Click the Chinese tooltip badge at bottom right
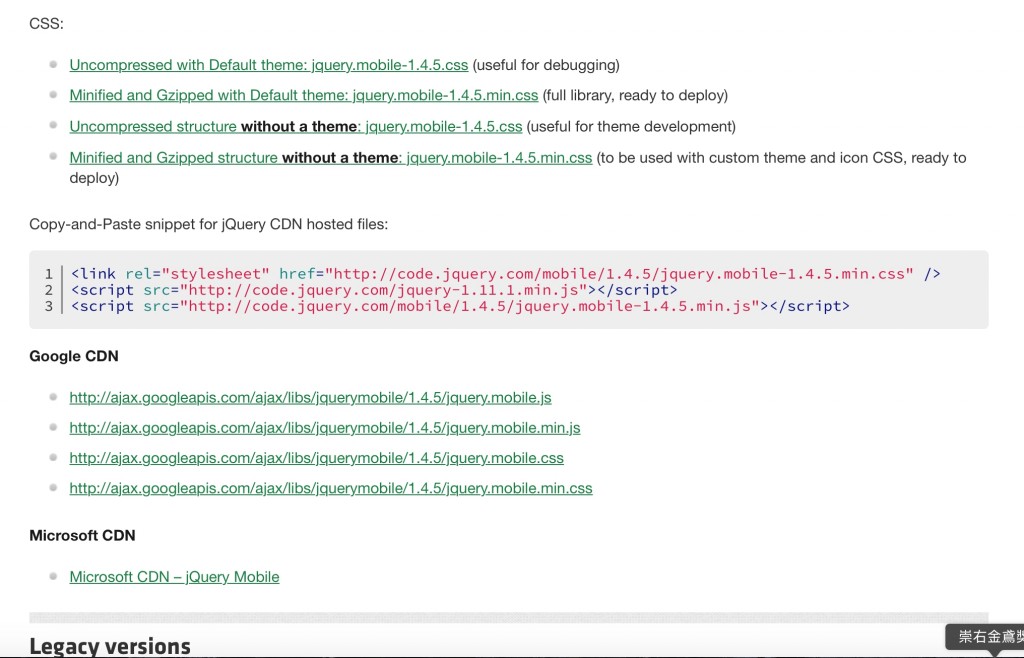This screenshot has height=658, width=1024. pos(986,638)
